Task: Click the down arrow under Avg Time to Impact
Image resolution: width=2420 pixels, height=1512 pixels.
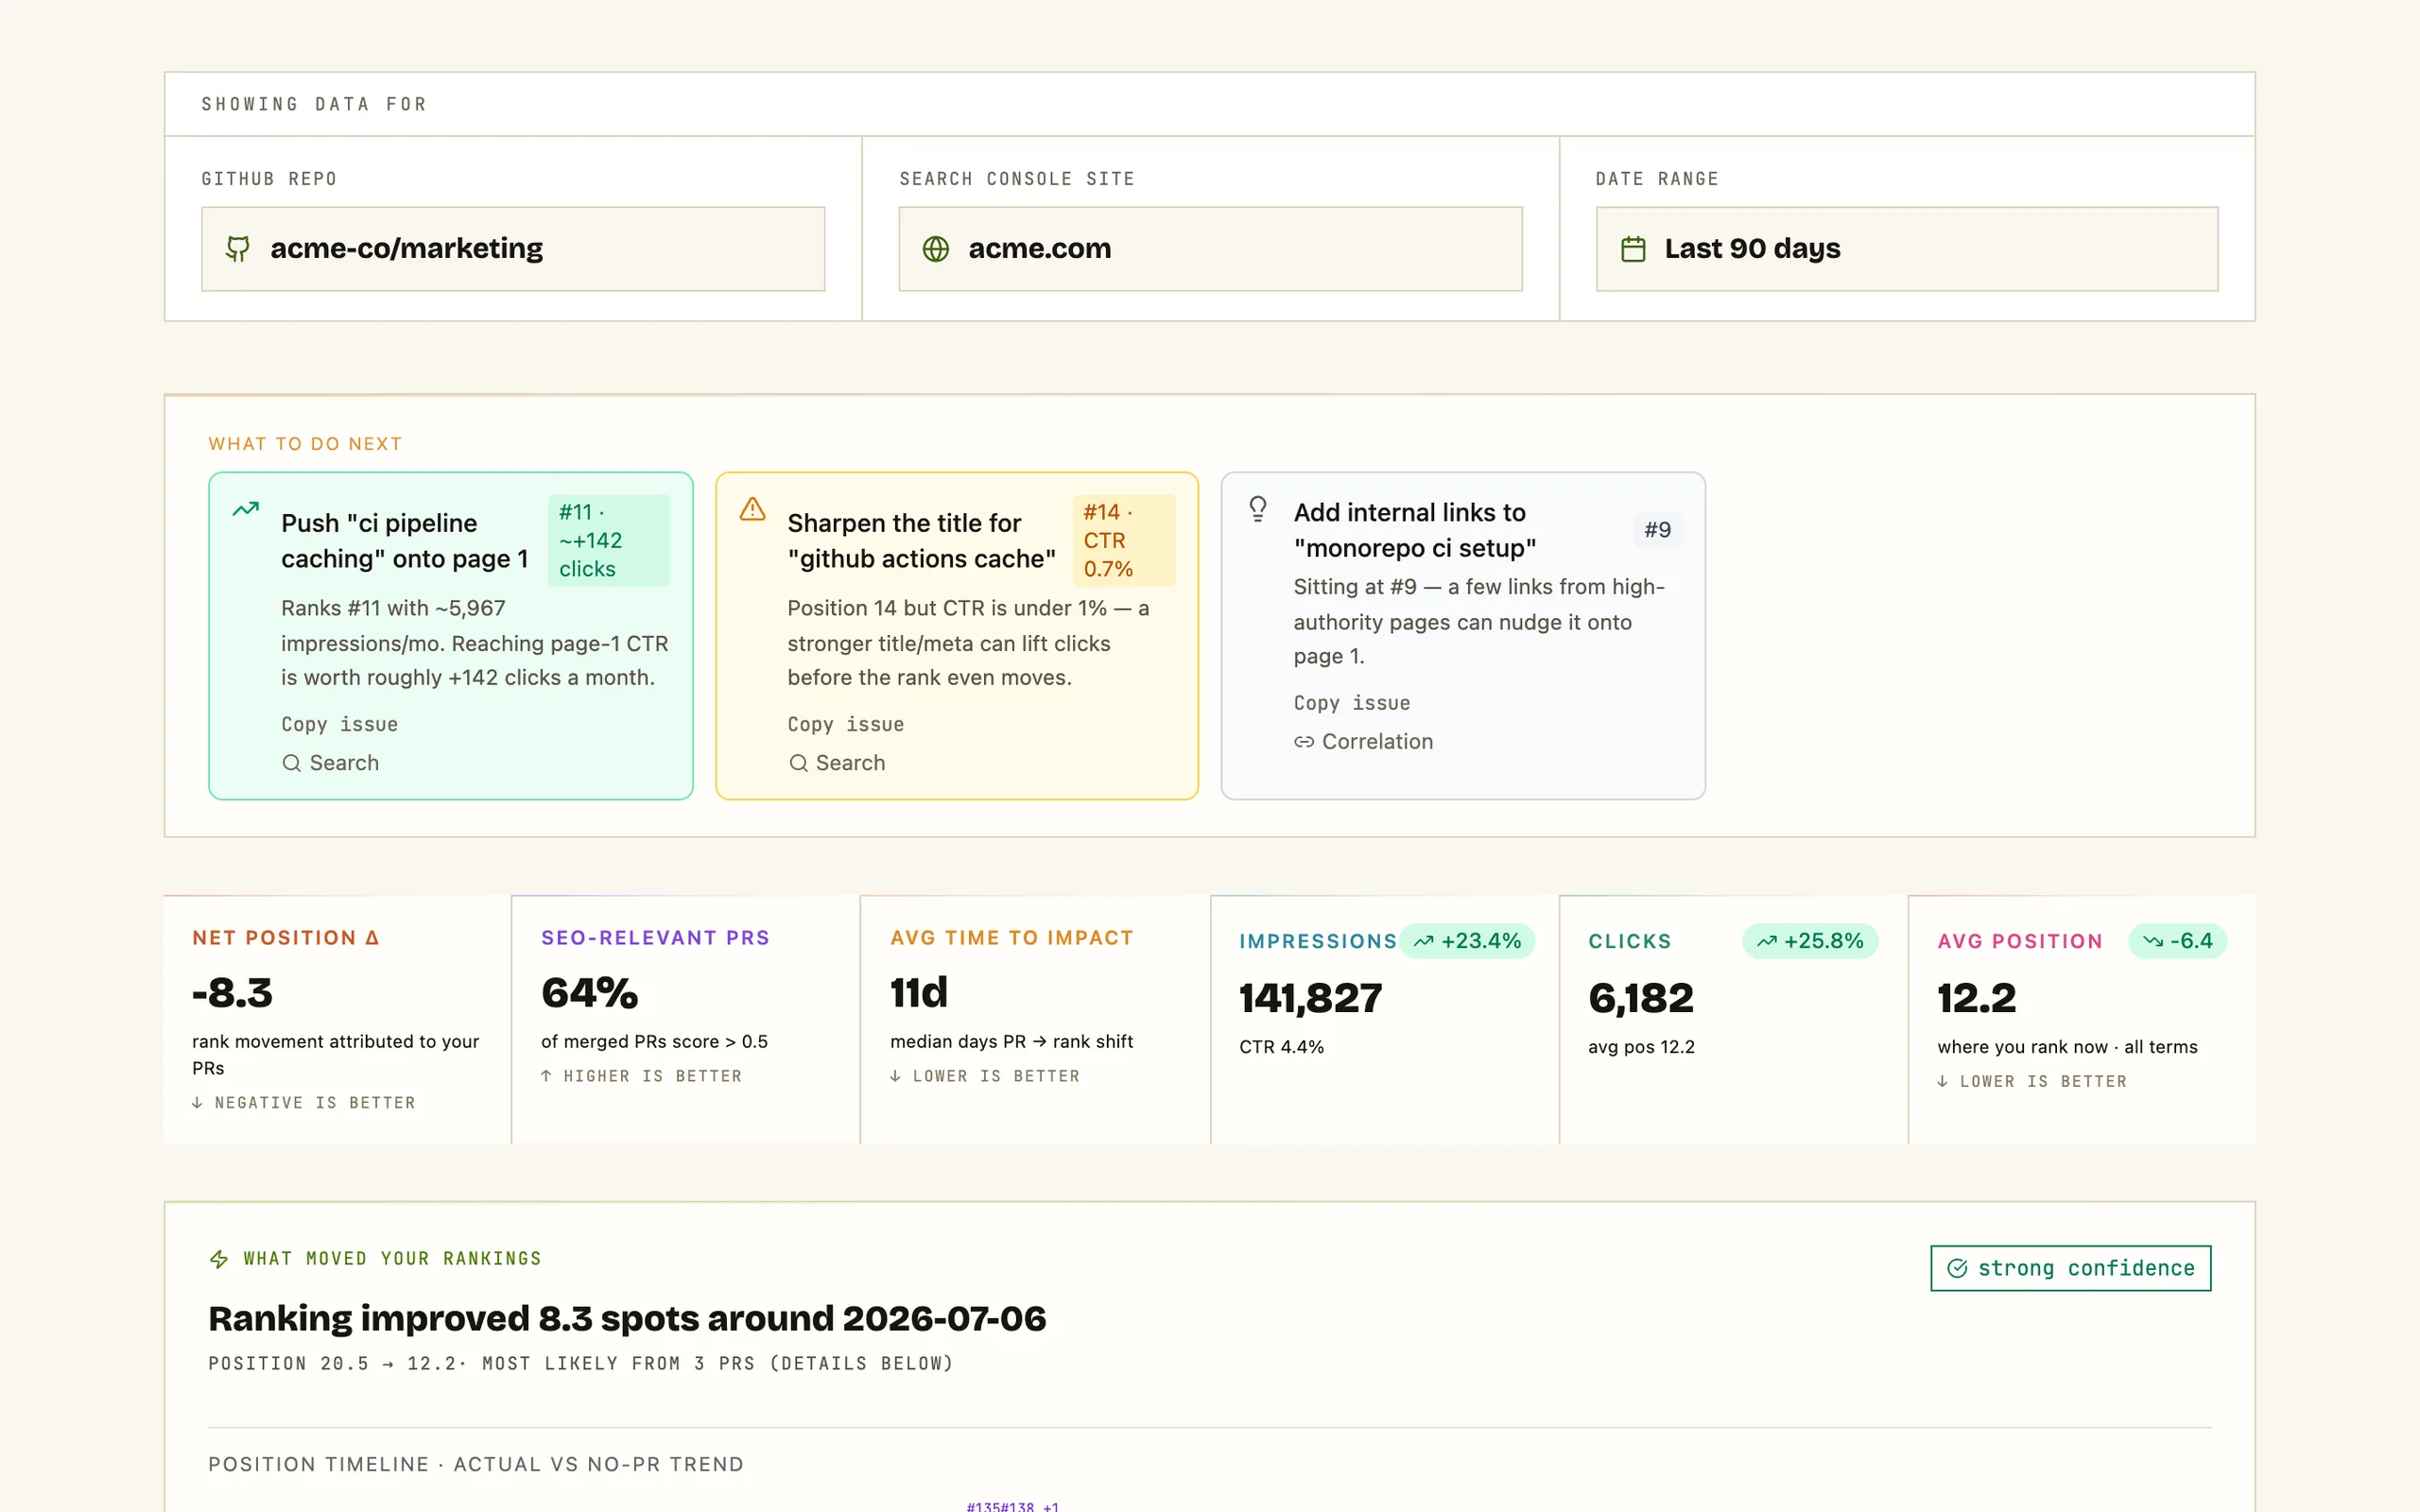Action: pos(895,1076)
